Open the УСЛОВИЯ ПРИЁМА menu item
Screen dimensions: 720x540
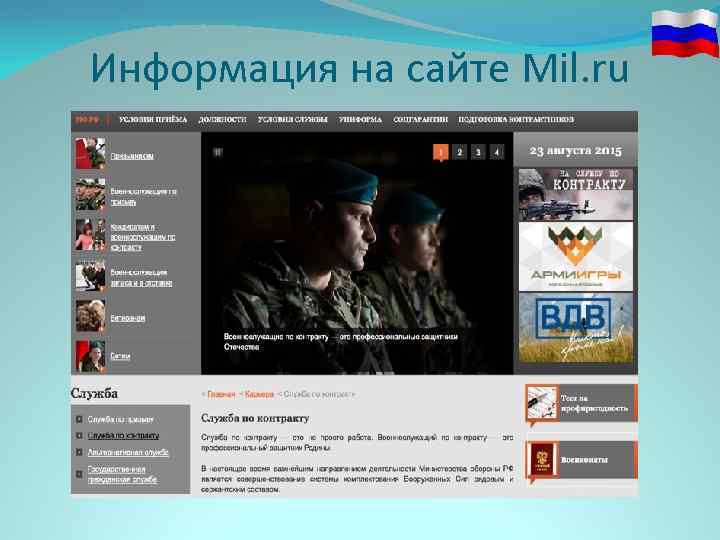pyautogui.click(x=153, y=119)
